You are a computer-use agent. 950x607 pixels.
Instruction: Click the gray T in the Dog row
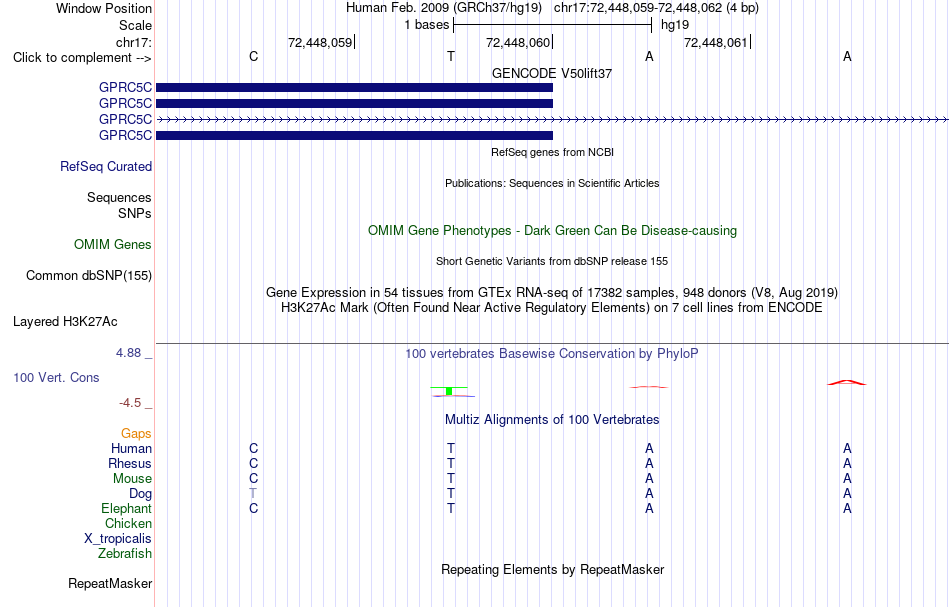click(x=253, y=494)
